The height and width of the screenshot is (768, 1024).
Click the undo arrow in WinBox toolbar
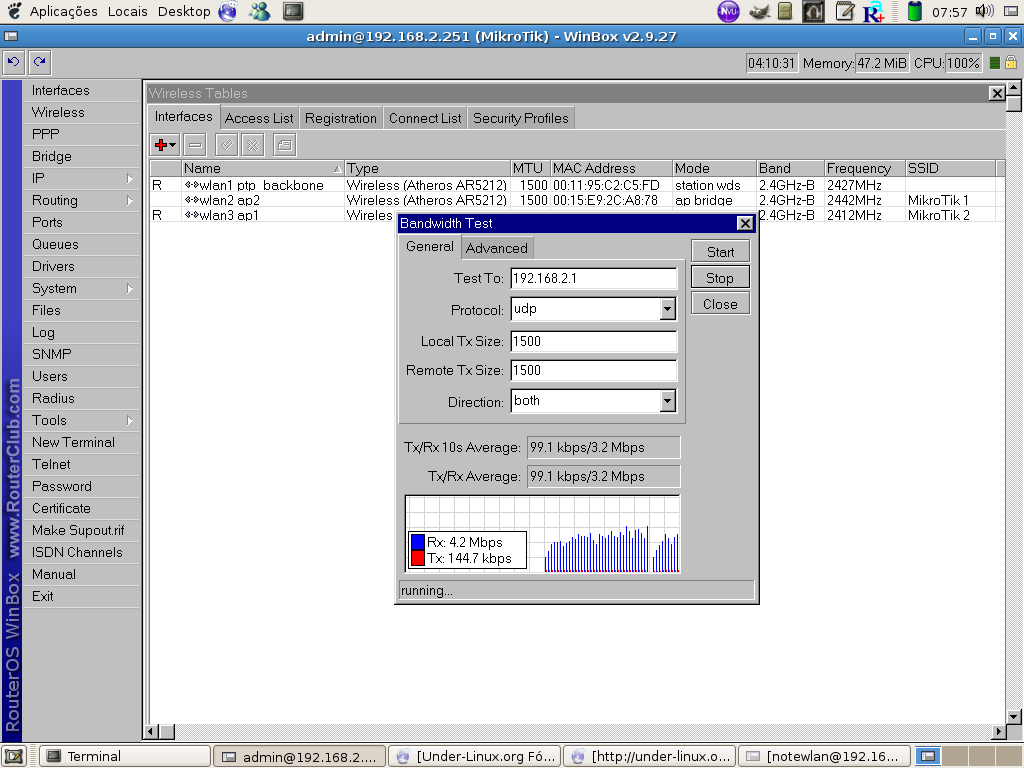point(13,62)
